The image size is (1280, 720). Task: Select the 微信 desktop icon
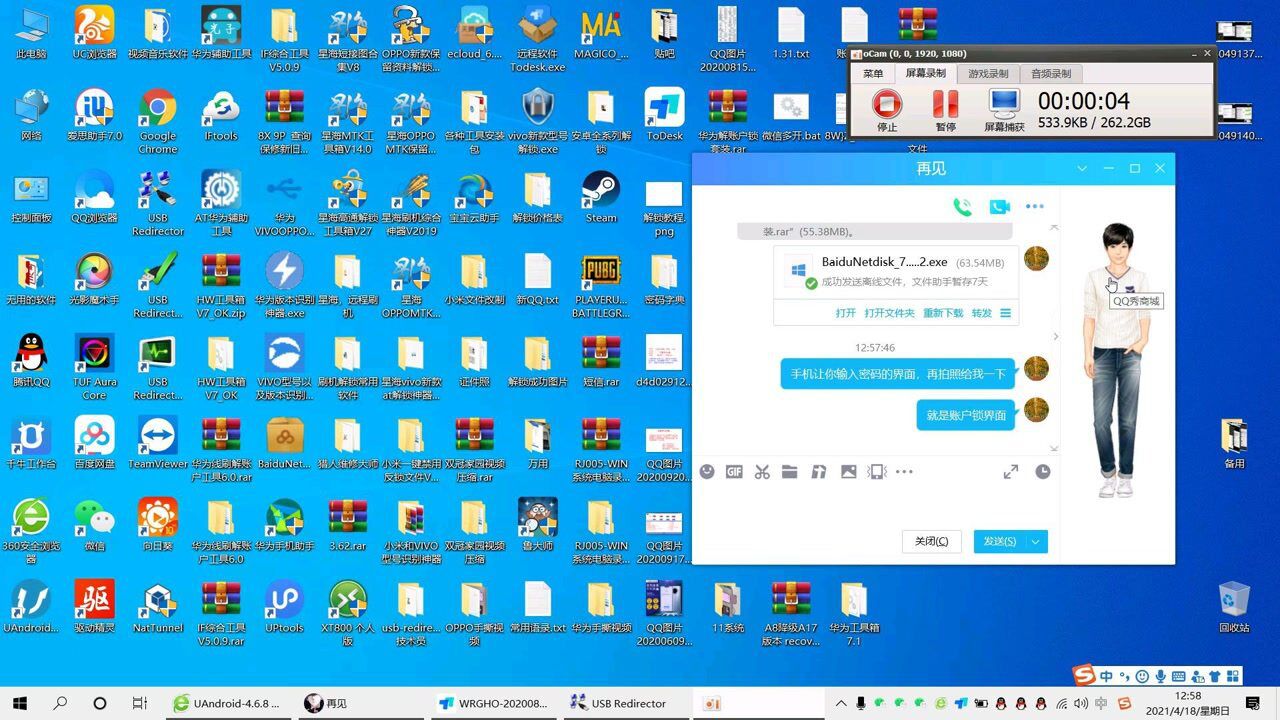[95, 524]
